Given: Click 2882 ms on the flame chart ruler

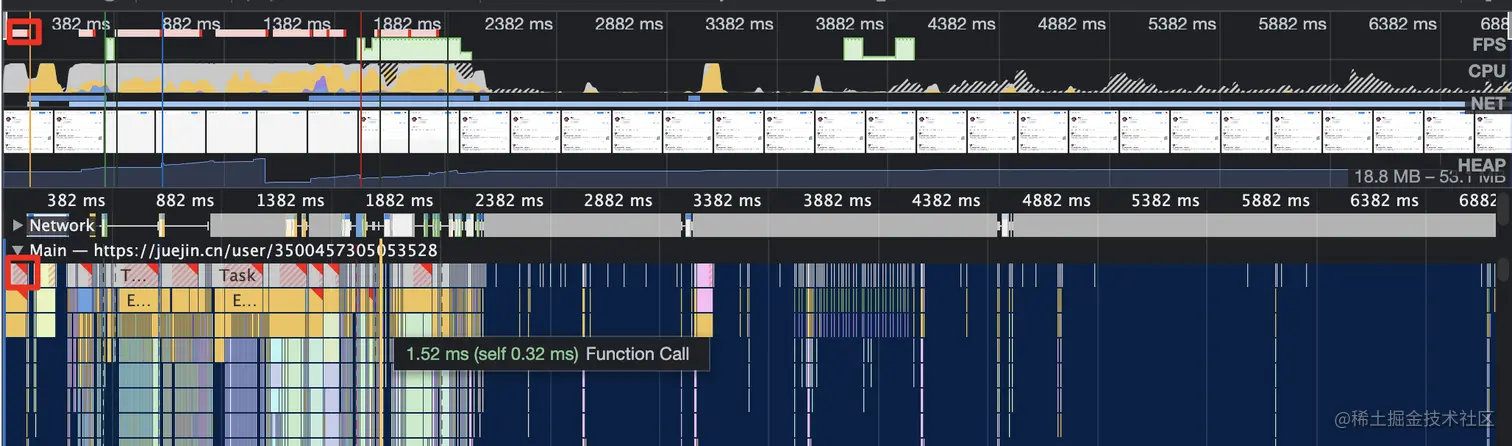Looking at the screenshot, I should tap(619, 200).
